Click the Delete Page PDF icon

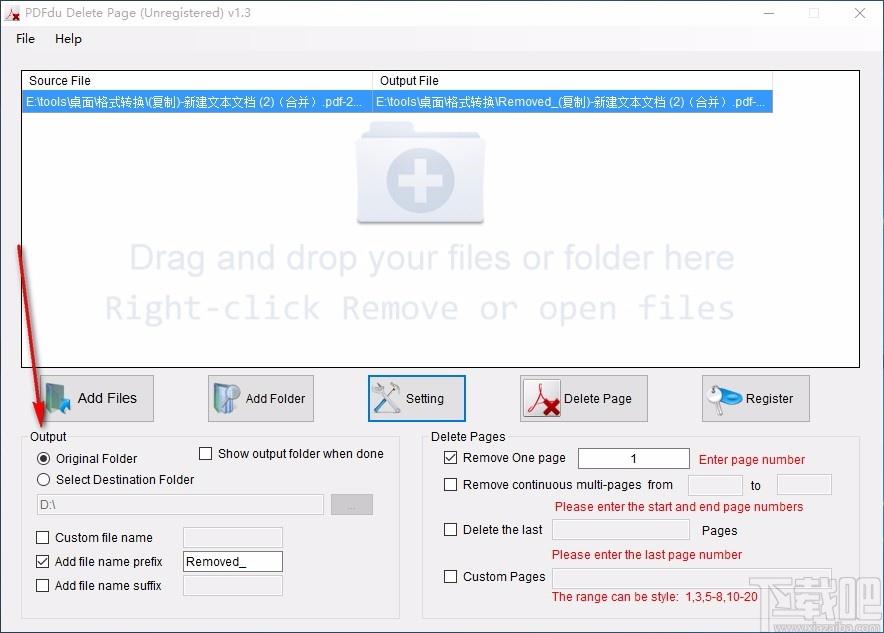click(542, 399)
